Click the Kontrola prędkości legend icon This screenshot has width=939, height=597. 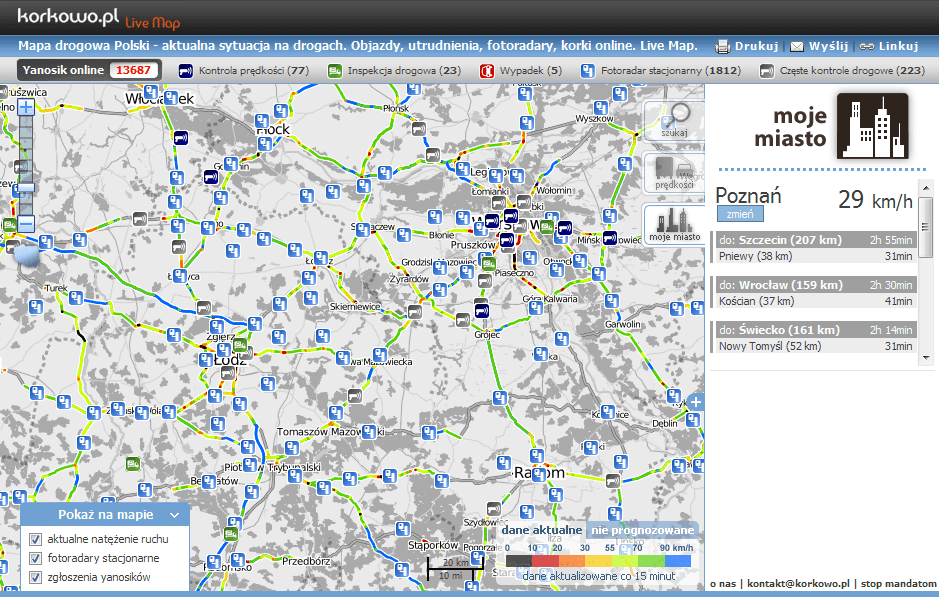click(x=185, y=71)
